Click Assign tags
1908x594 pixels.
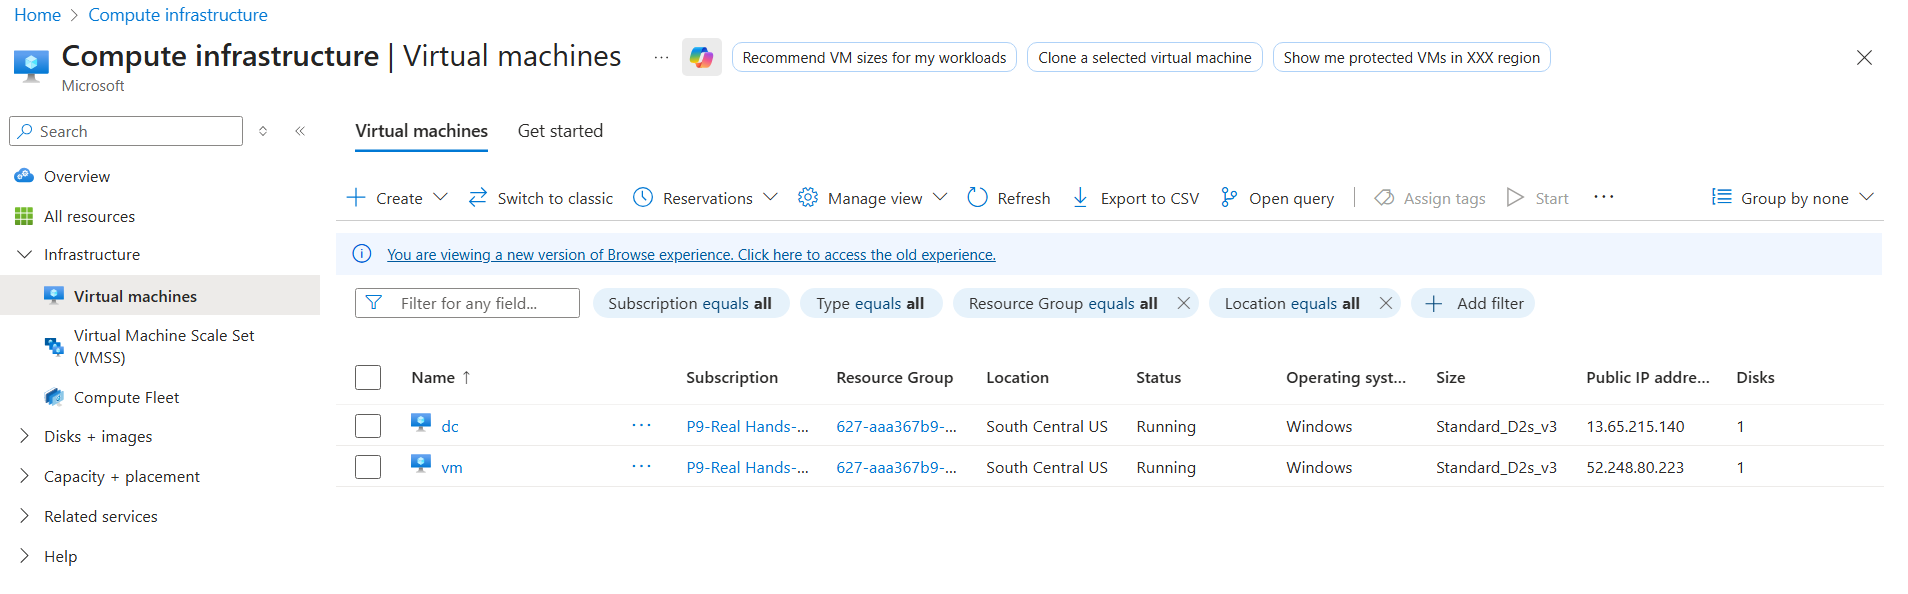pos(1430,198)
